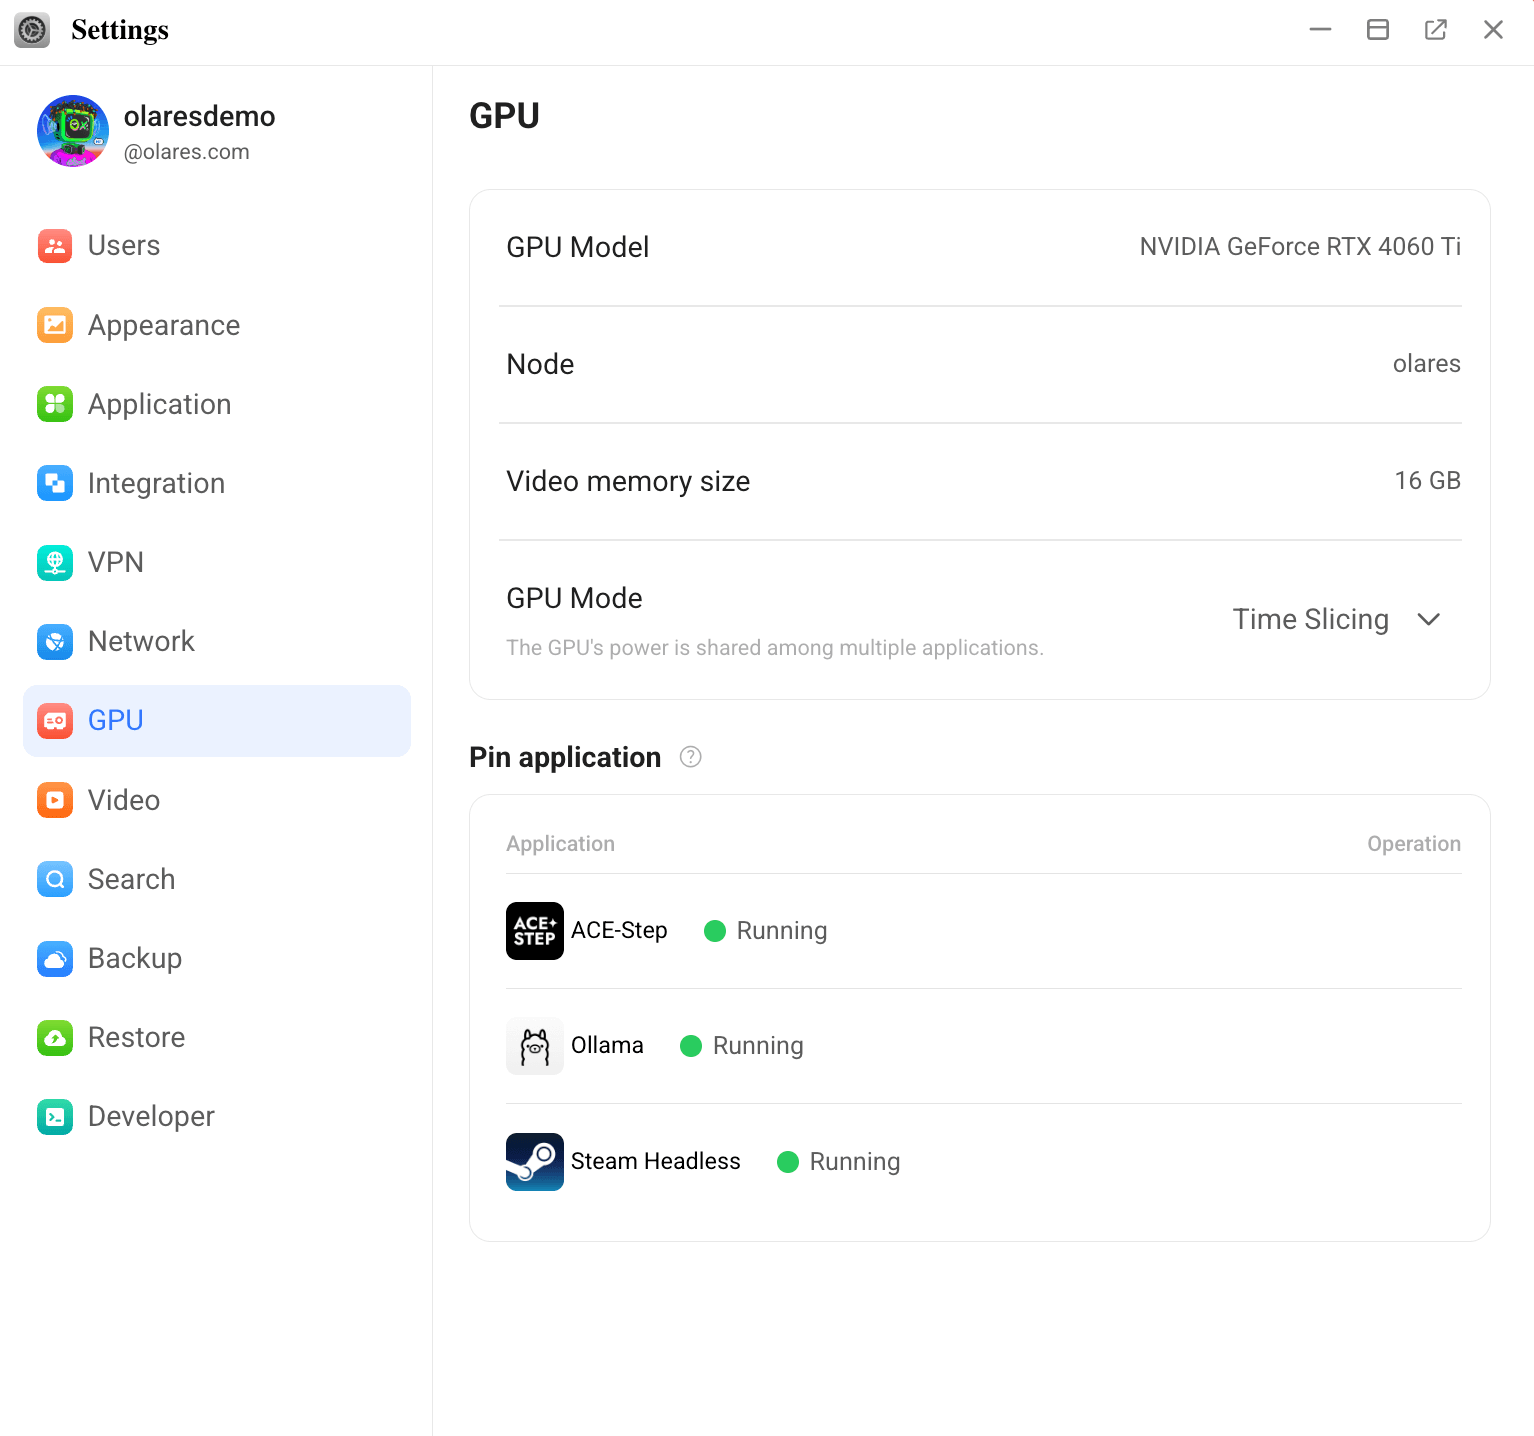Open the Integration settings section

[156, 484]
